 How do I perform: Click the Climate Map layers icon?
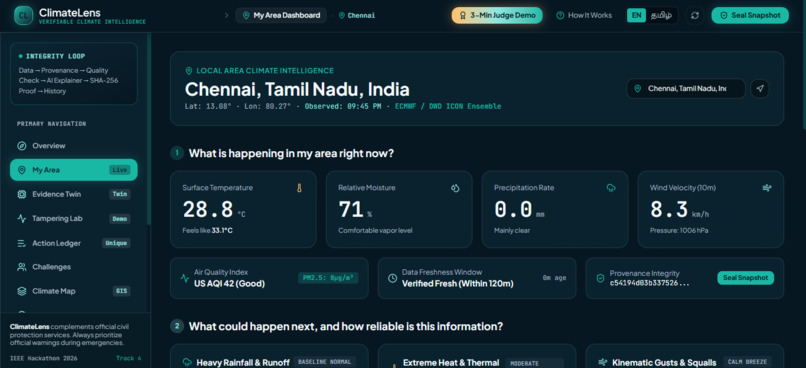[x=22, y=291]
